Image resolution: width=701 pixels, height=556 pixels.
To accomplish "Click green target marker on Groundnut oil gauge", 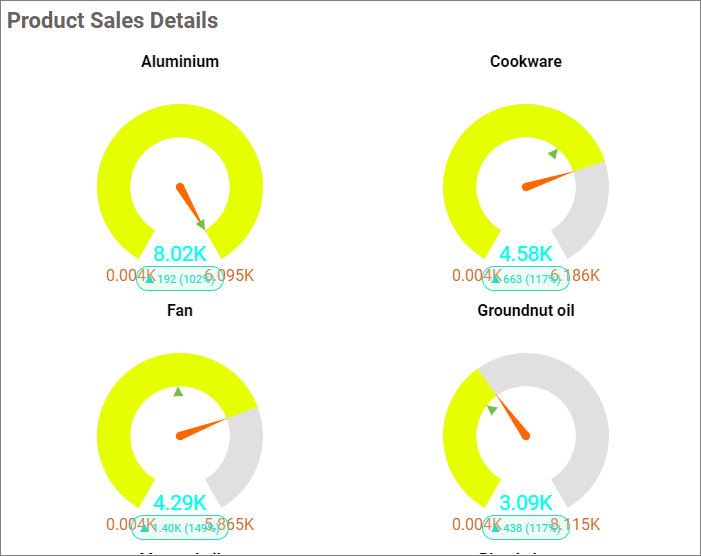I will [492, 409].
